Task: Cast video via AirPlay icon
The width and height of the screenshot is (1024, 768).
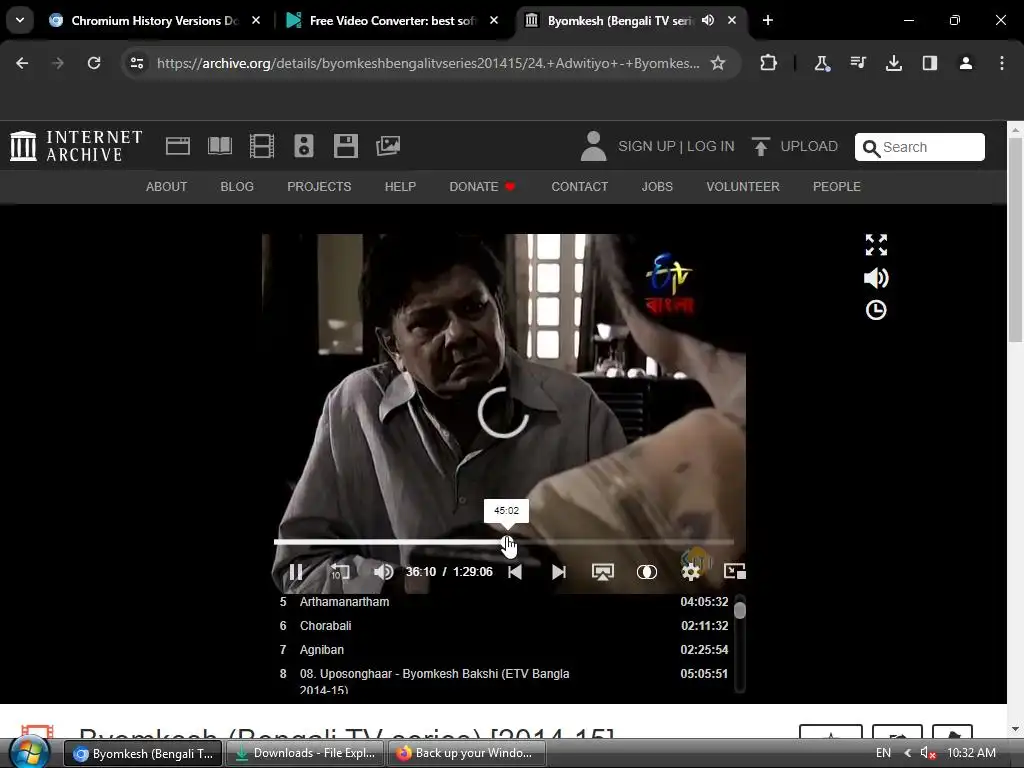Action: (x=602, y=572)
